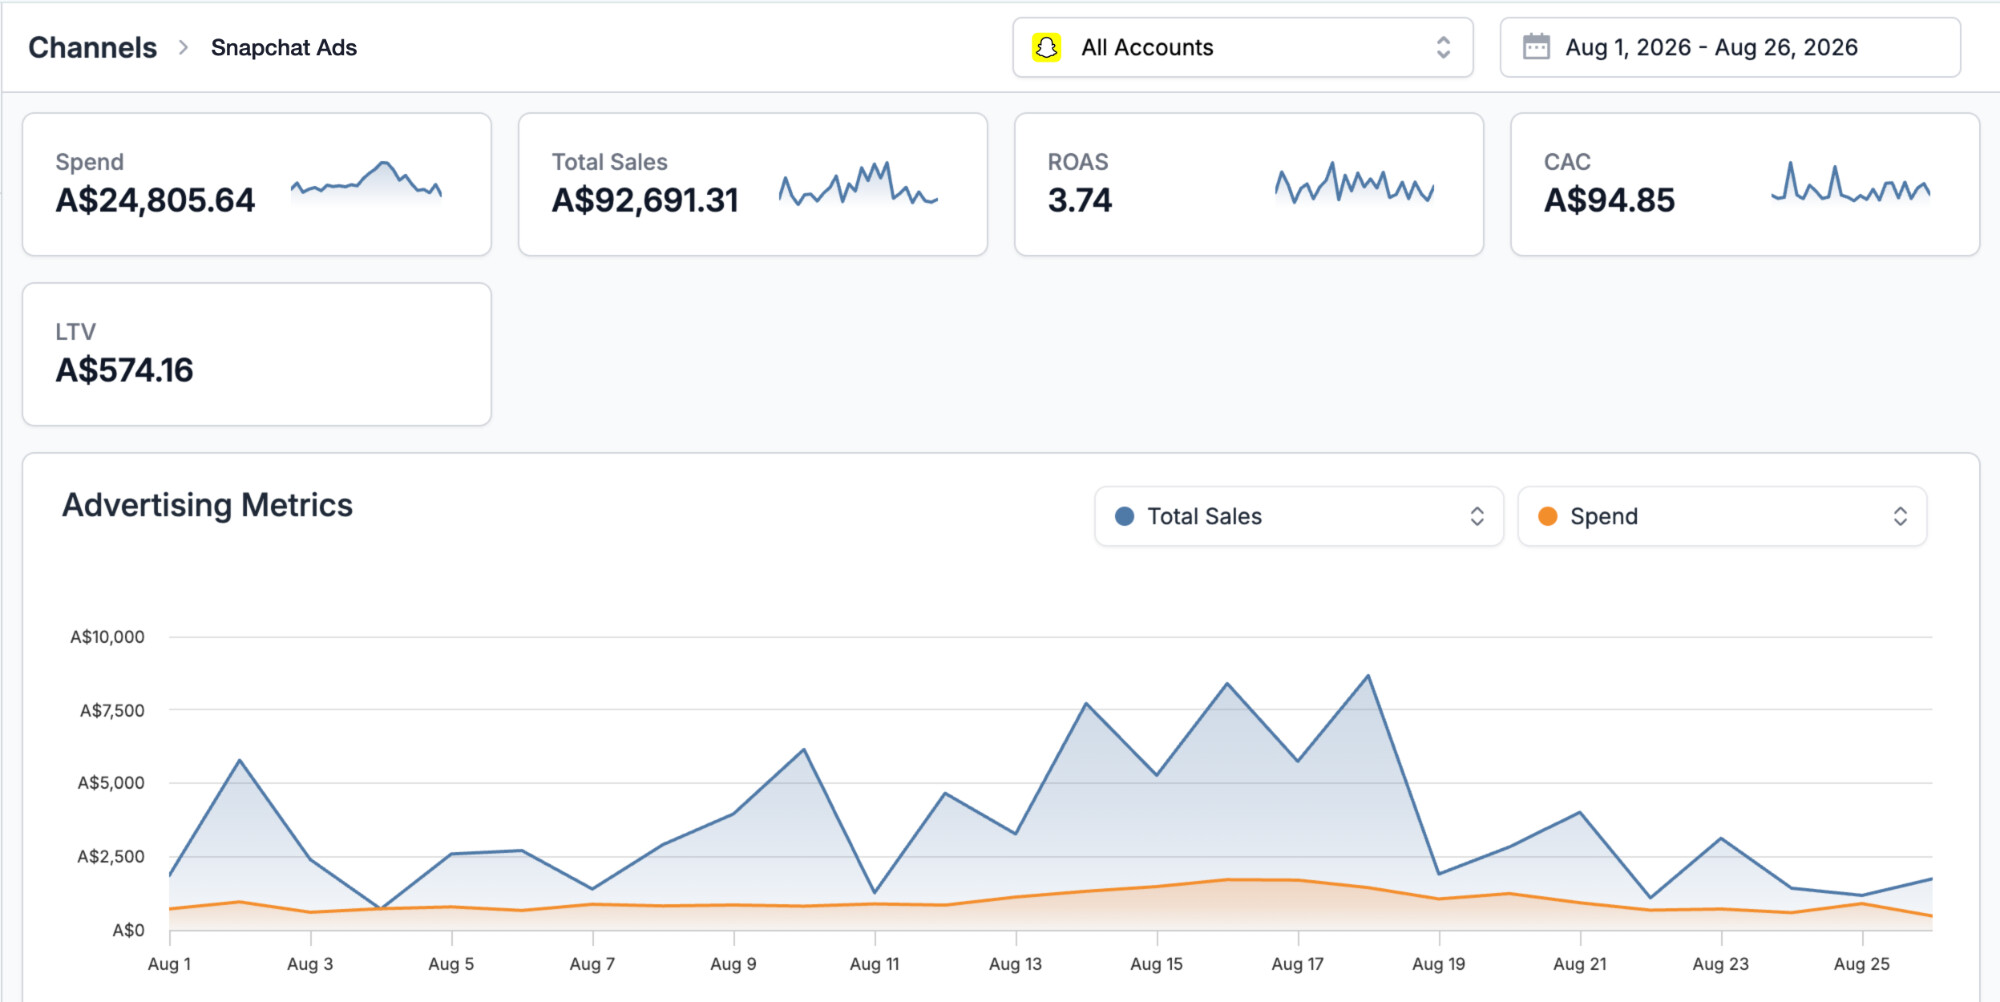Open the Aug 1 - Aug 26 date range picker

1730,47
